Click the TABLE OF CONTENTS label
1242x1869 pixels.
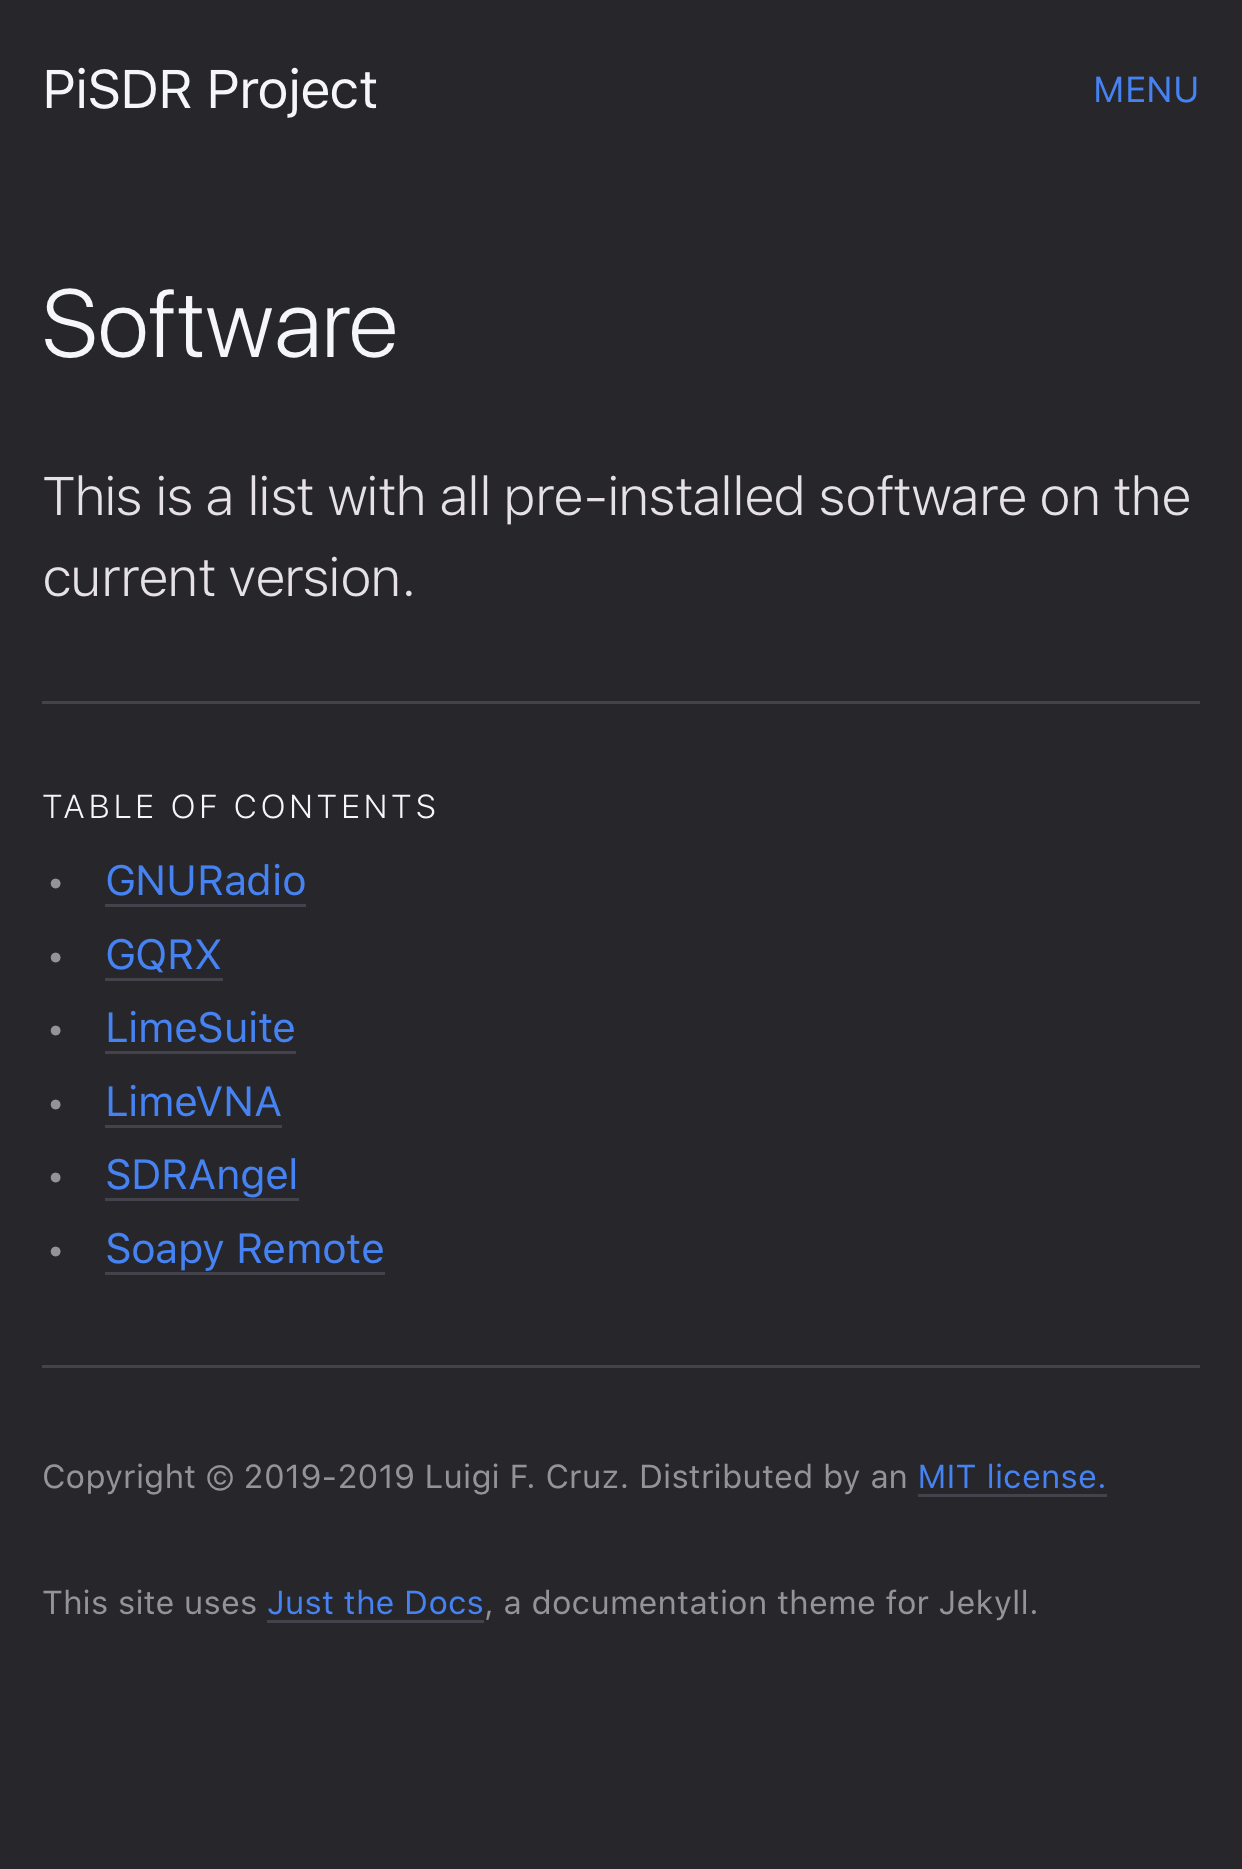pos(240,807)
